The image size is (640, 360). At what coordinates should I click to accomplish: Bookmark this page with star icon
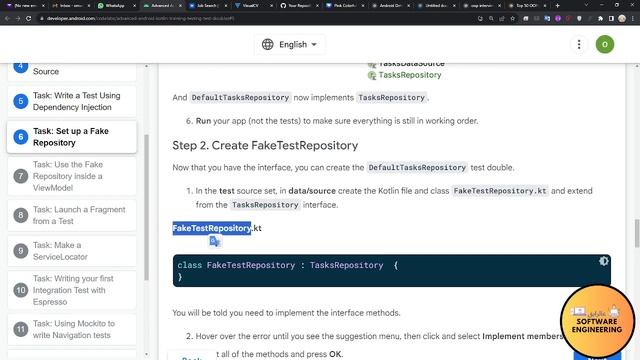(512, 18)
